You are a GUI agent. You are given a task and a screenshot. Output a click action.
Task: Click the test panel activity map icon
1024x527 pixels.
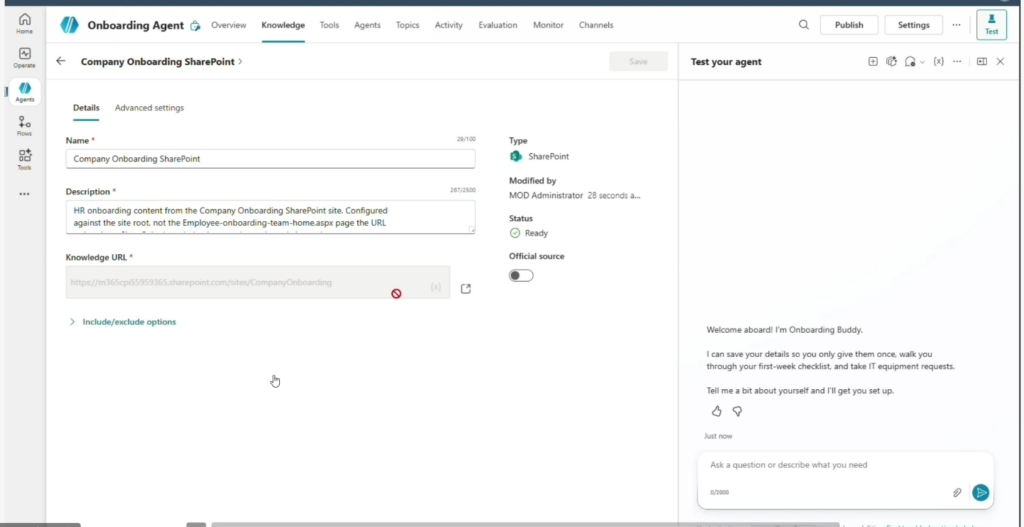point(891,61)
